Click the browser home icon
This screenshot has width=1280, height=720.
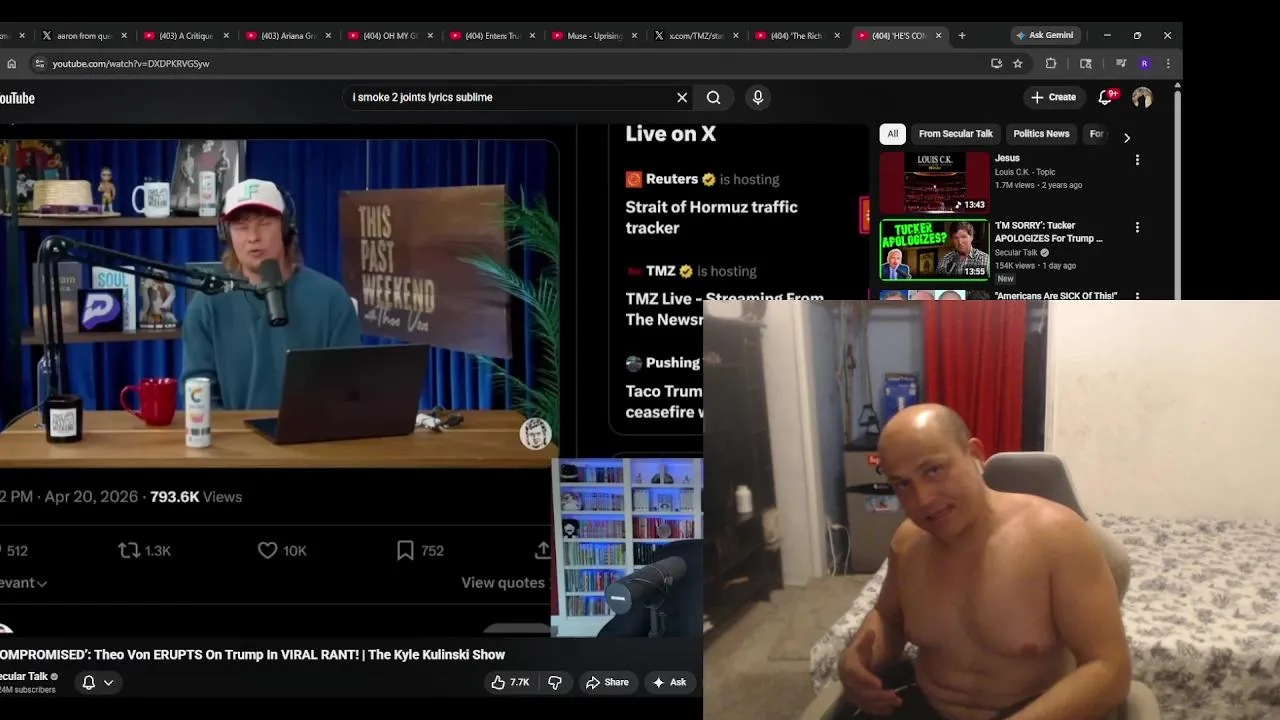[x=11, y=63]
